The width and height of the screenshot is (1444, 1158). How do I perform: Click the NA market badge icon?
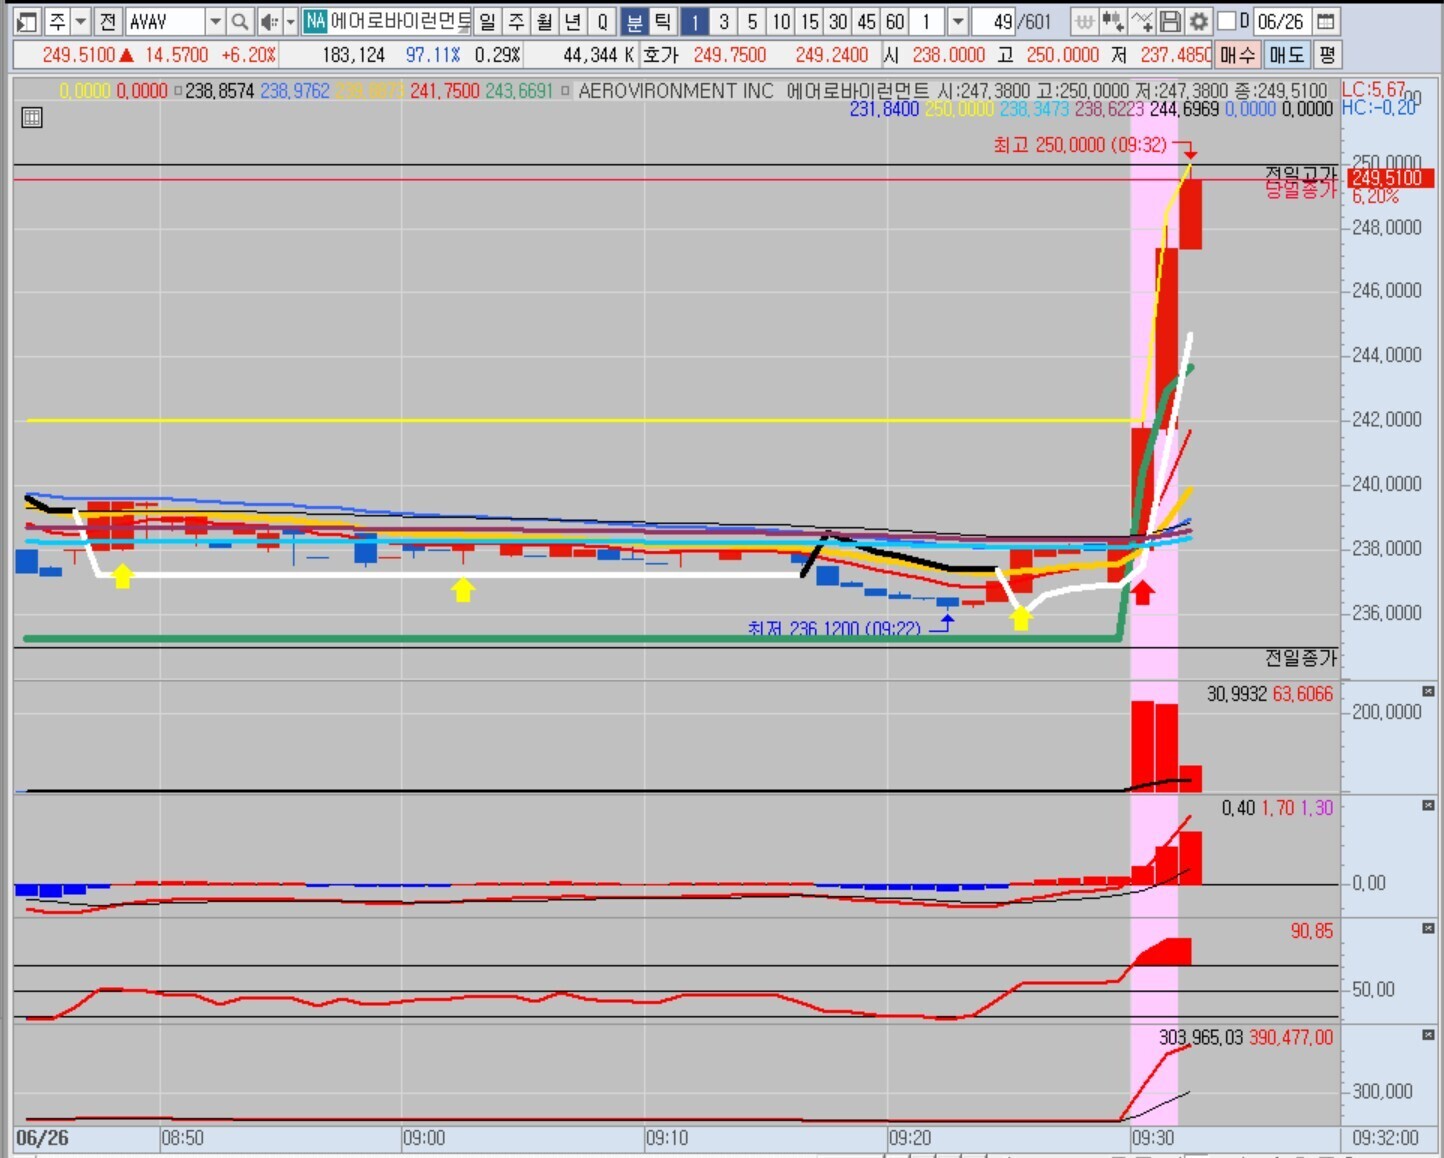click(x=315, y=21)
